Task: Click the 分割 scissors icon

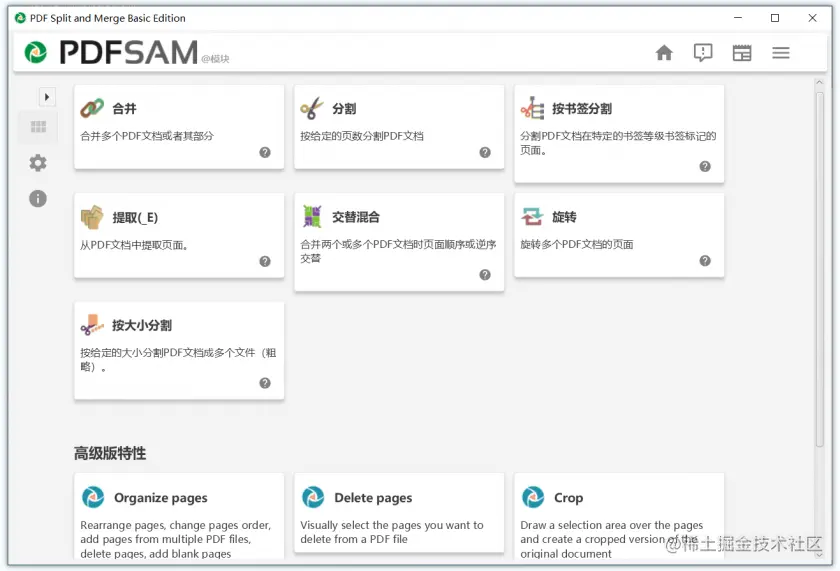Action: click(x=312, y=108)
